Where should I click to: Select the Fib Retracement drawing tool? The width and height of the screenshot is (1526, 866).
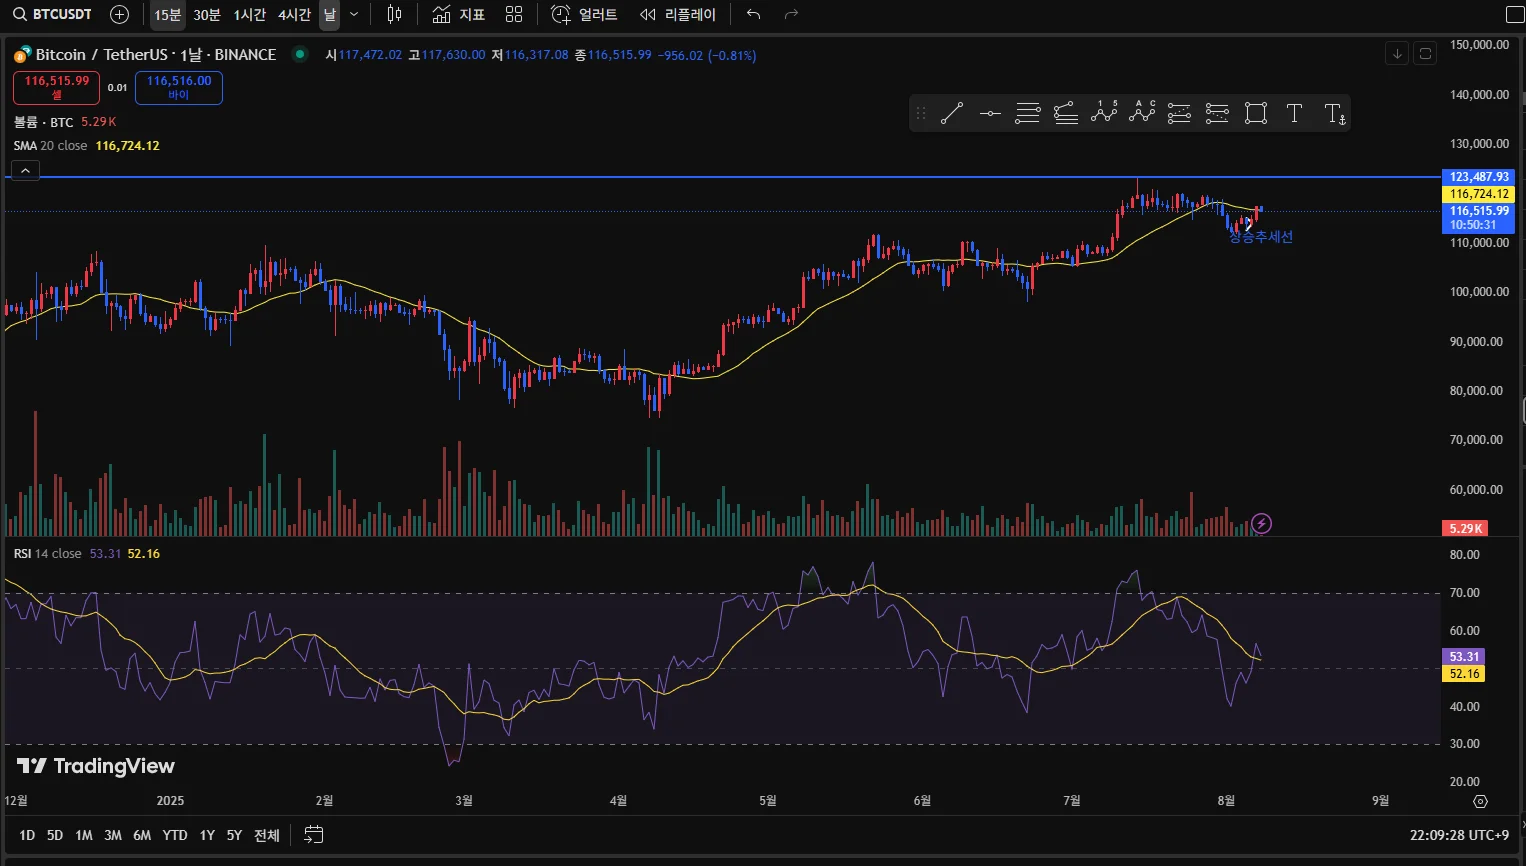coord(1028,114)
